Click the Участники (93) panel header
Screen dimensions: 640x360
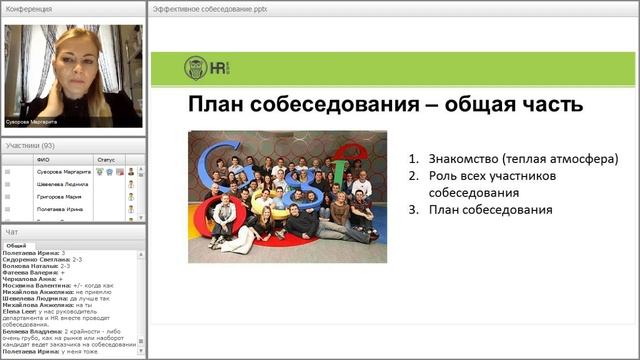pos(73,146)
